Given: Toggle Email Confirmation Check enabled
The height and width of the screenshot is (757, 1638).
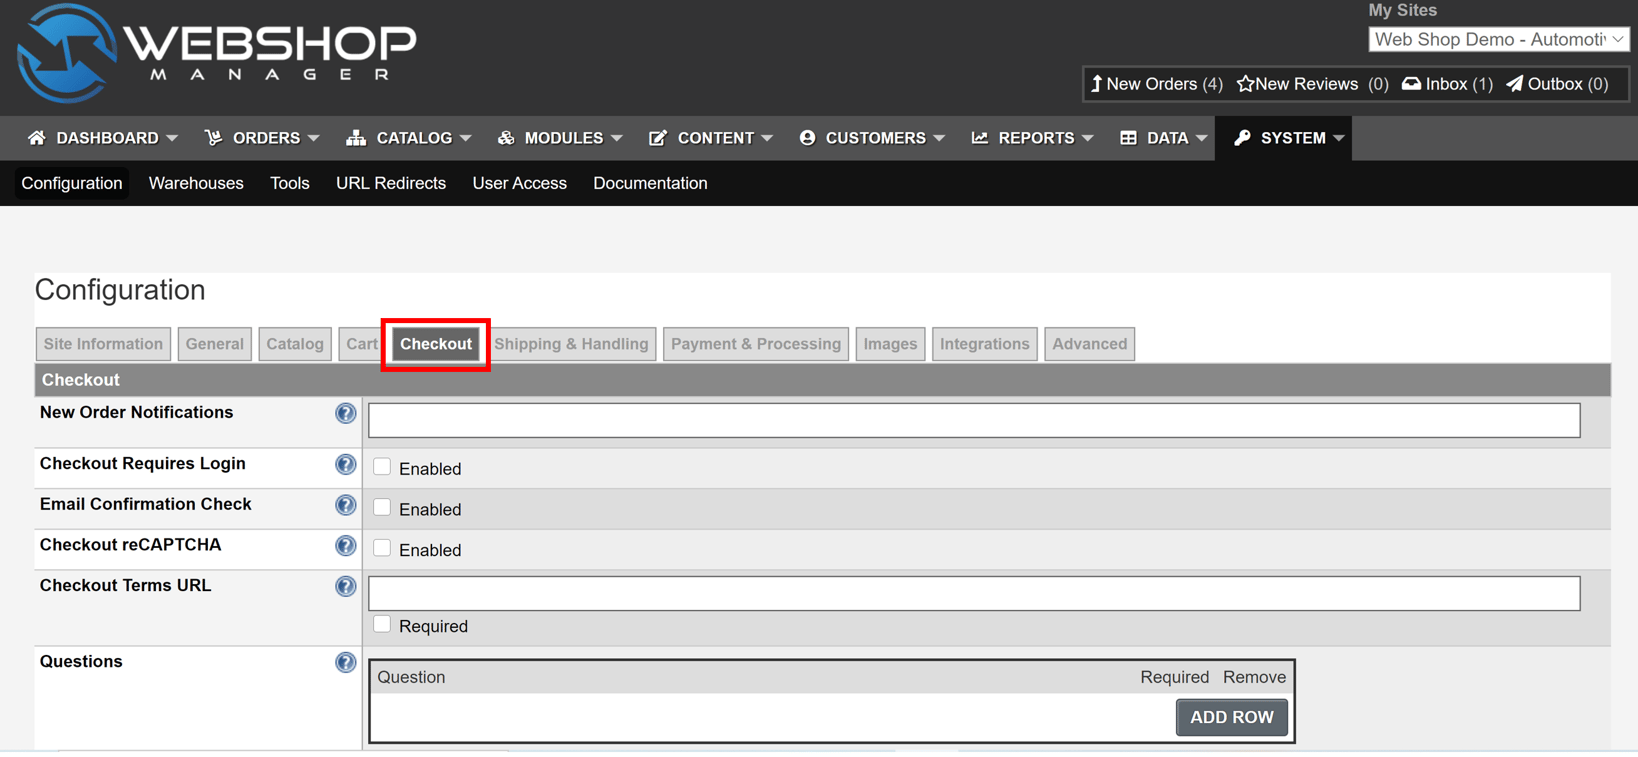Looking at the screenshot, I should coord(382,508).
